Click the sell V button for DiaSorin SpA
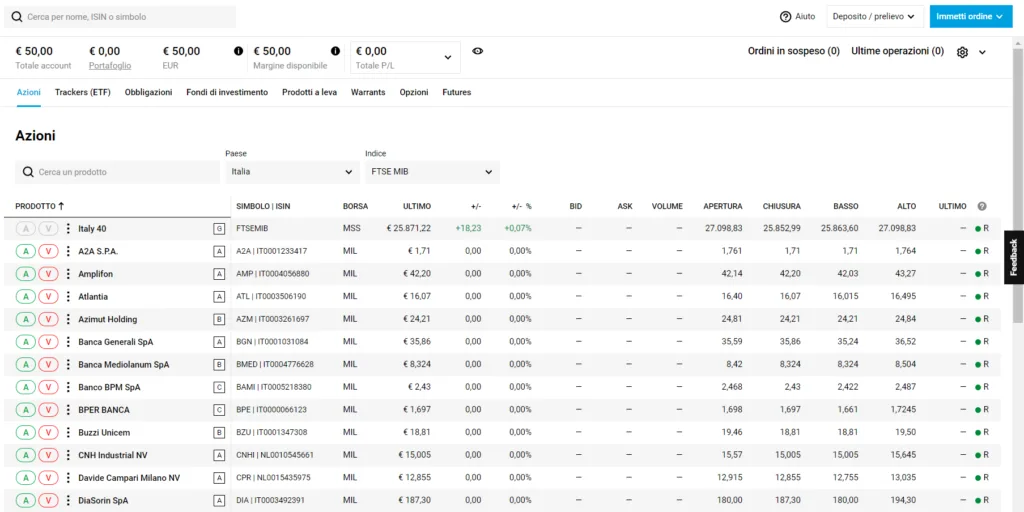This screenshot has height=512, width=1024. (48, 500)
